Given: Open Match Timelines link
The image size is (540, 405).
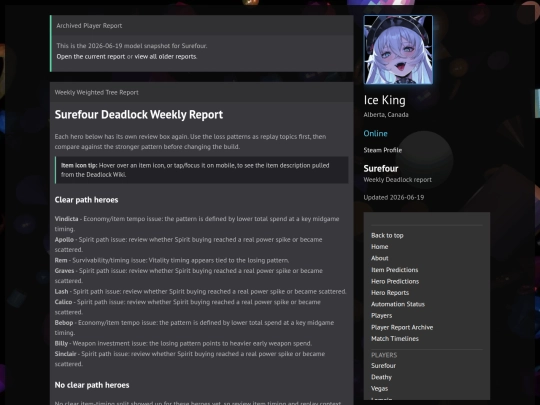Looking at the screenshot, I should coord(395,339).
